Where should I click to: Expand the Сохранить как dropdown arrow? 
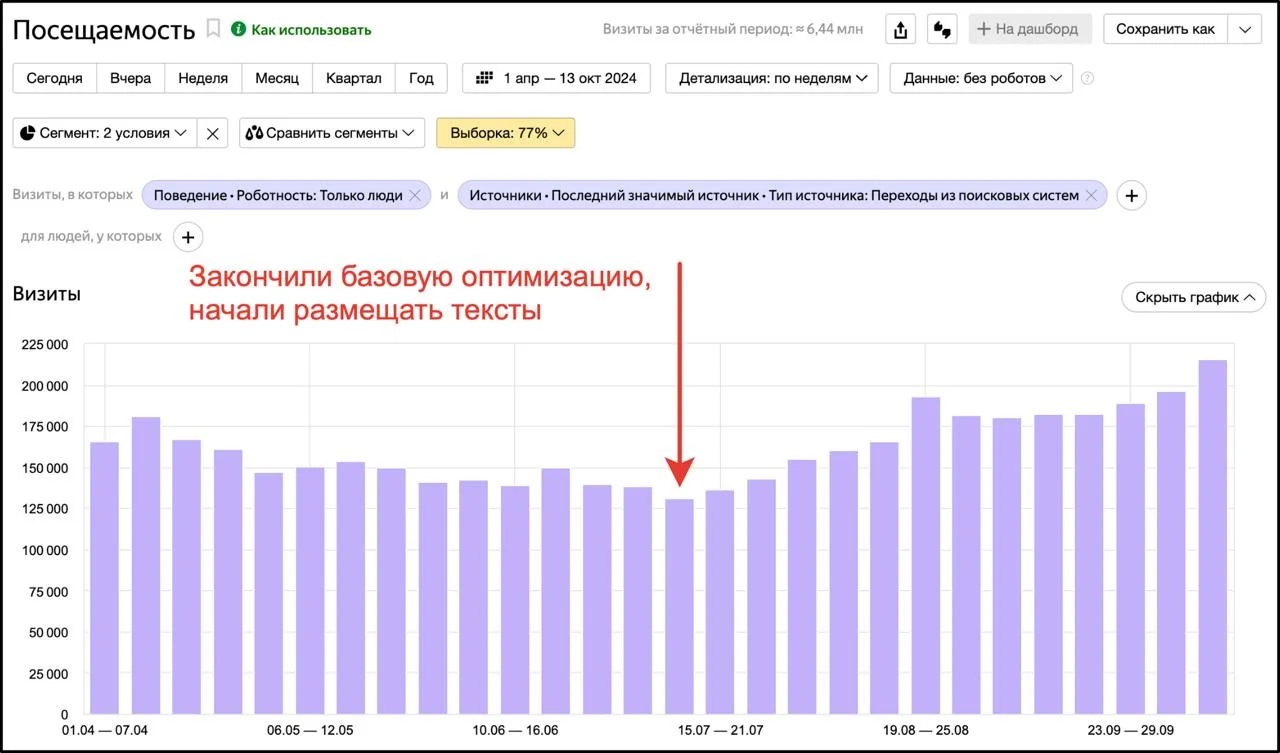(1245, 29)
